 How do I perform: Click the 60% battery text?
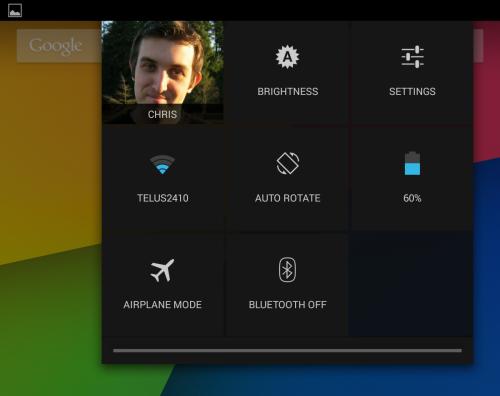click(x=412, y=198)
